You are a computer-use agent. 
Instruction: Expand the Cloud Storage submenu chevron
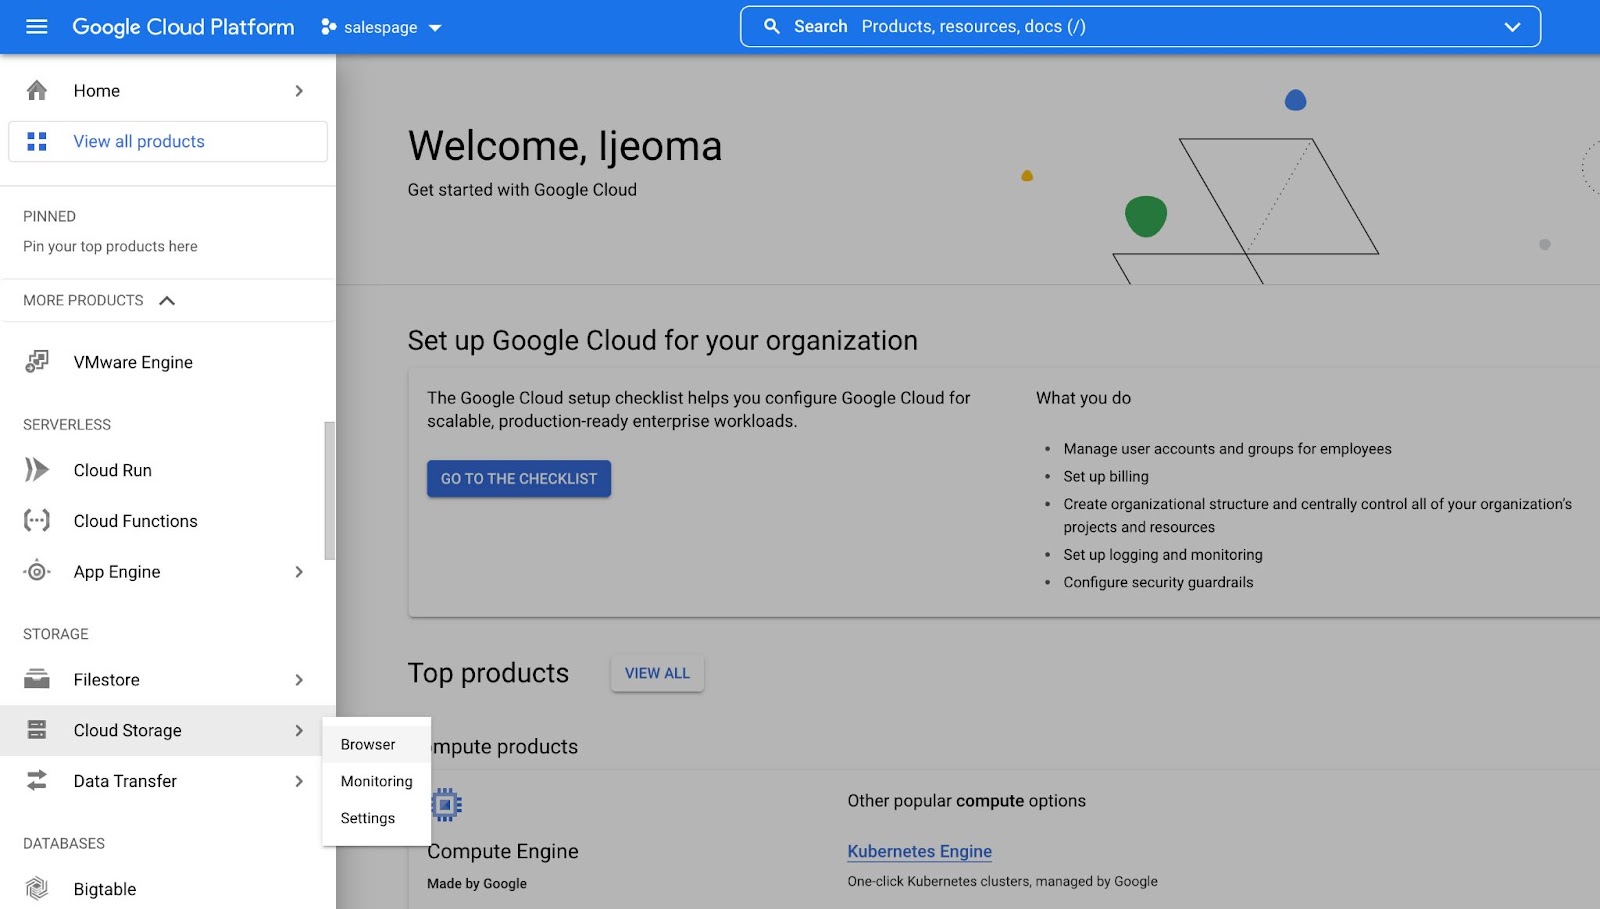point(299,731)
